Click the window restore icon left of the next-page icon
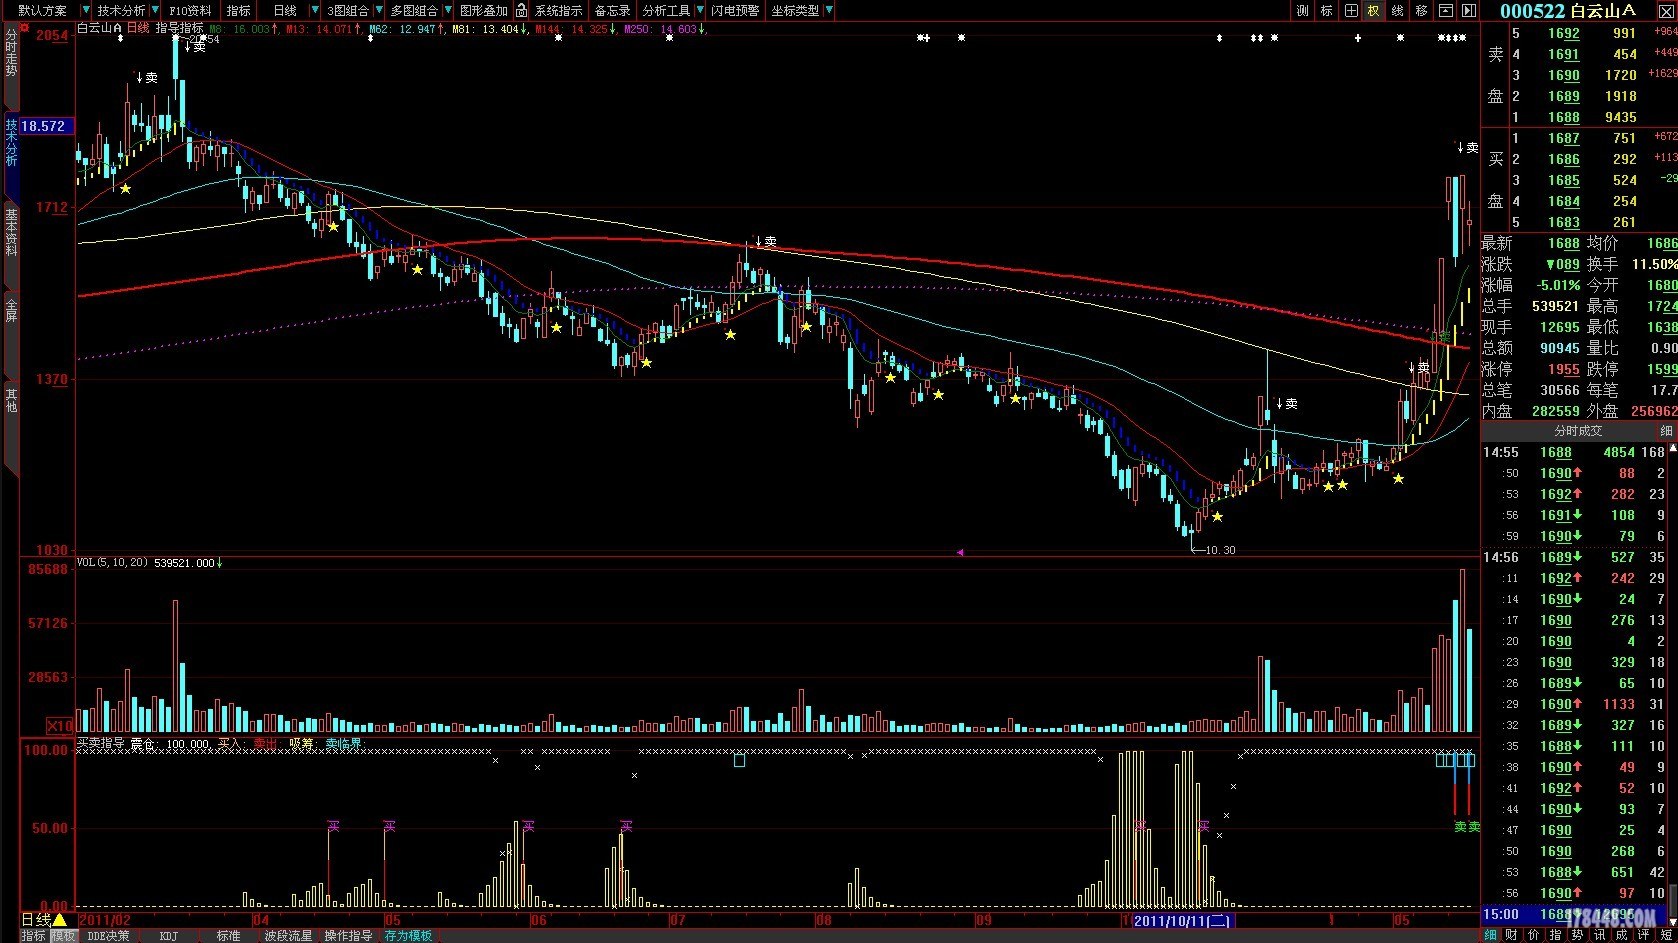 point(1445,10)
